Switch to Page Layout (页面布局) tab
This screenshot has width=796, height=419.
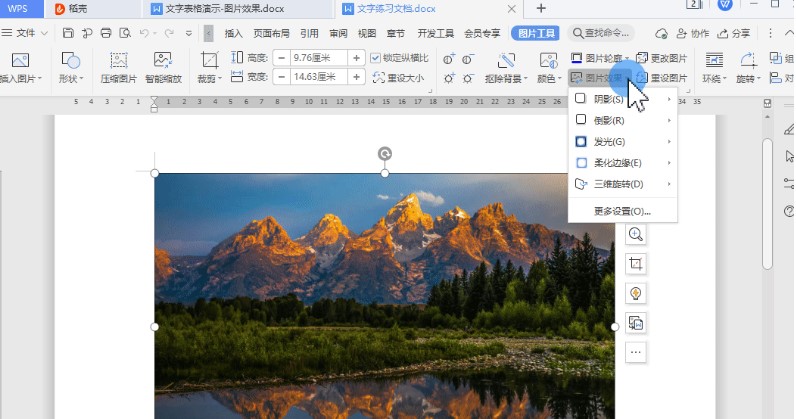coord(271,34)
